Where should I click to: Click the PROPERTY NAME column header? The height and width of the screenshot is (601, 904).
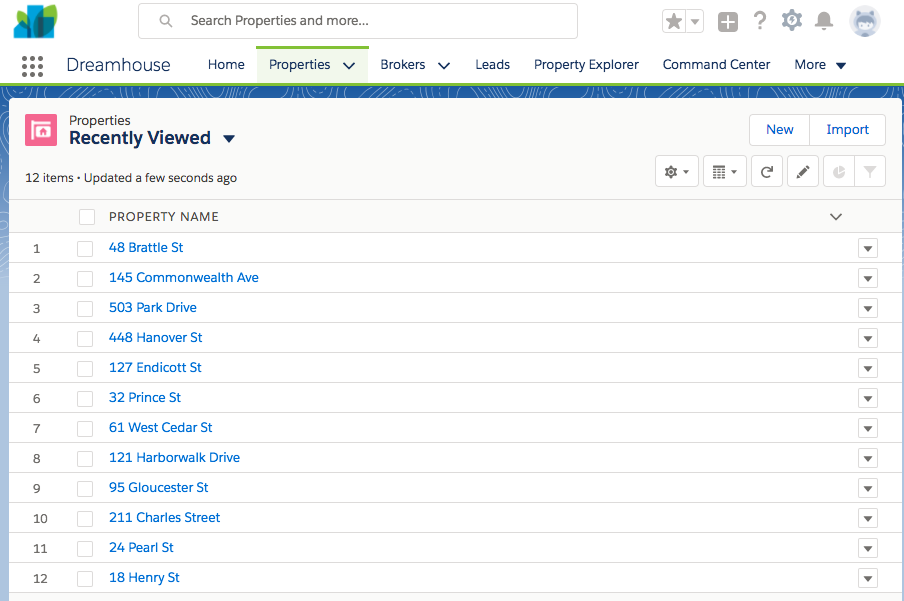[x=164, y=217]
